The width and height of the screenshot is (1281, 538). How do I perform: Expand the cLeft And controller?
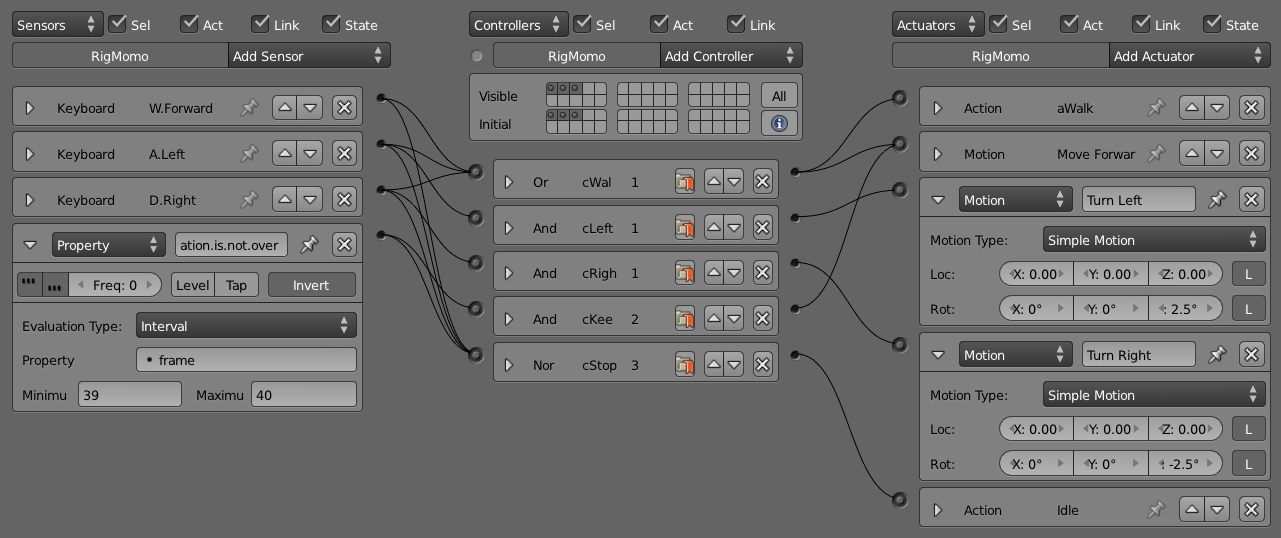(x=509, y=228)
